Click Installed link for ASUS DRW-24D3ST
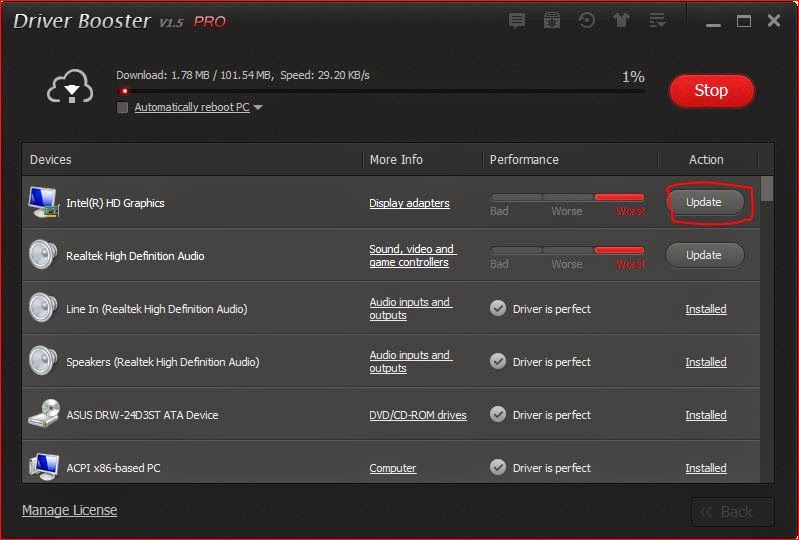 [x=706, y=415]
